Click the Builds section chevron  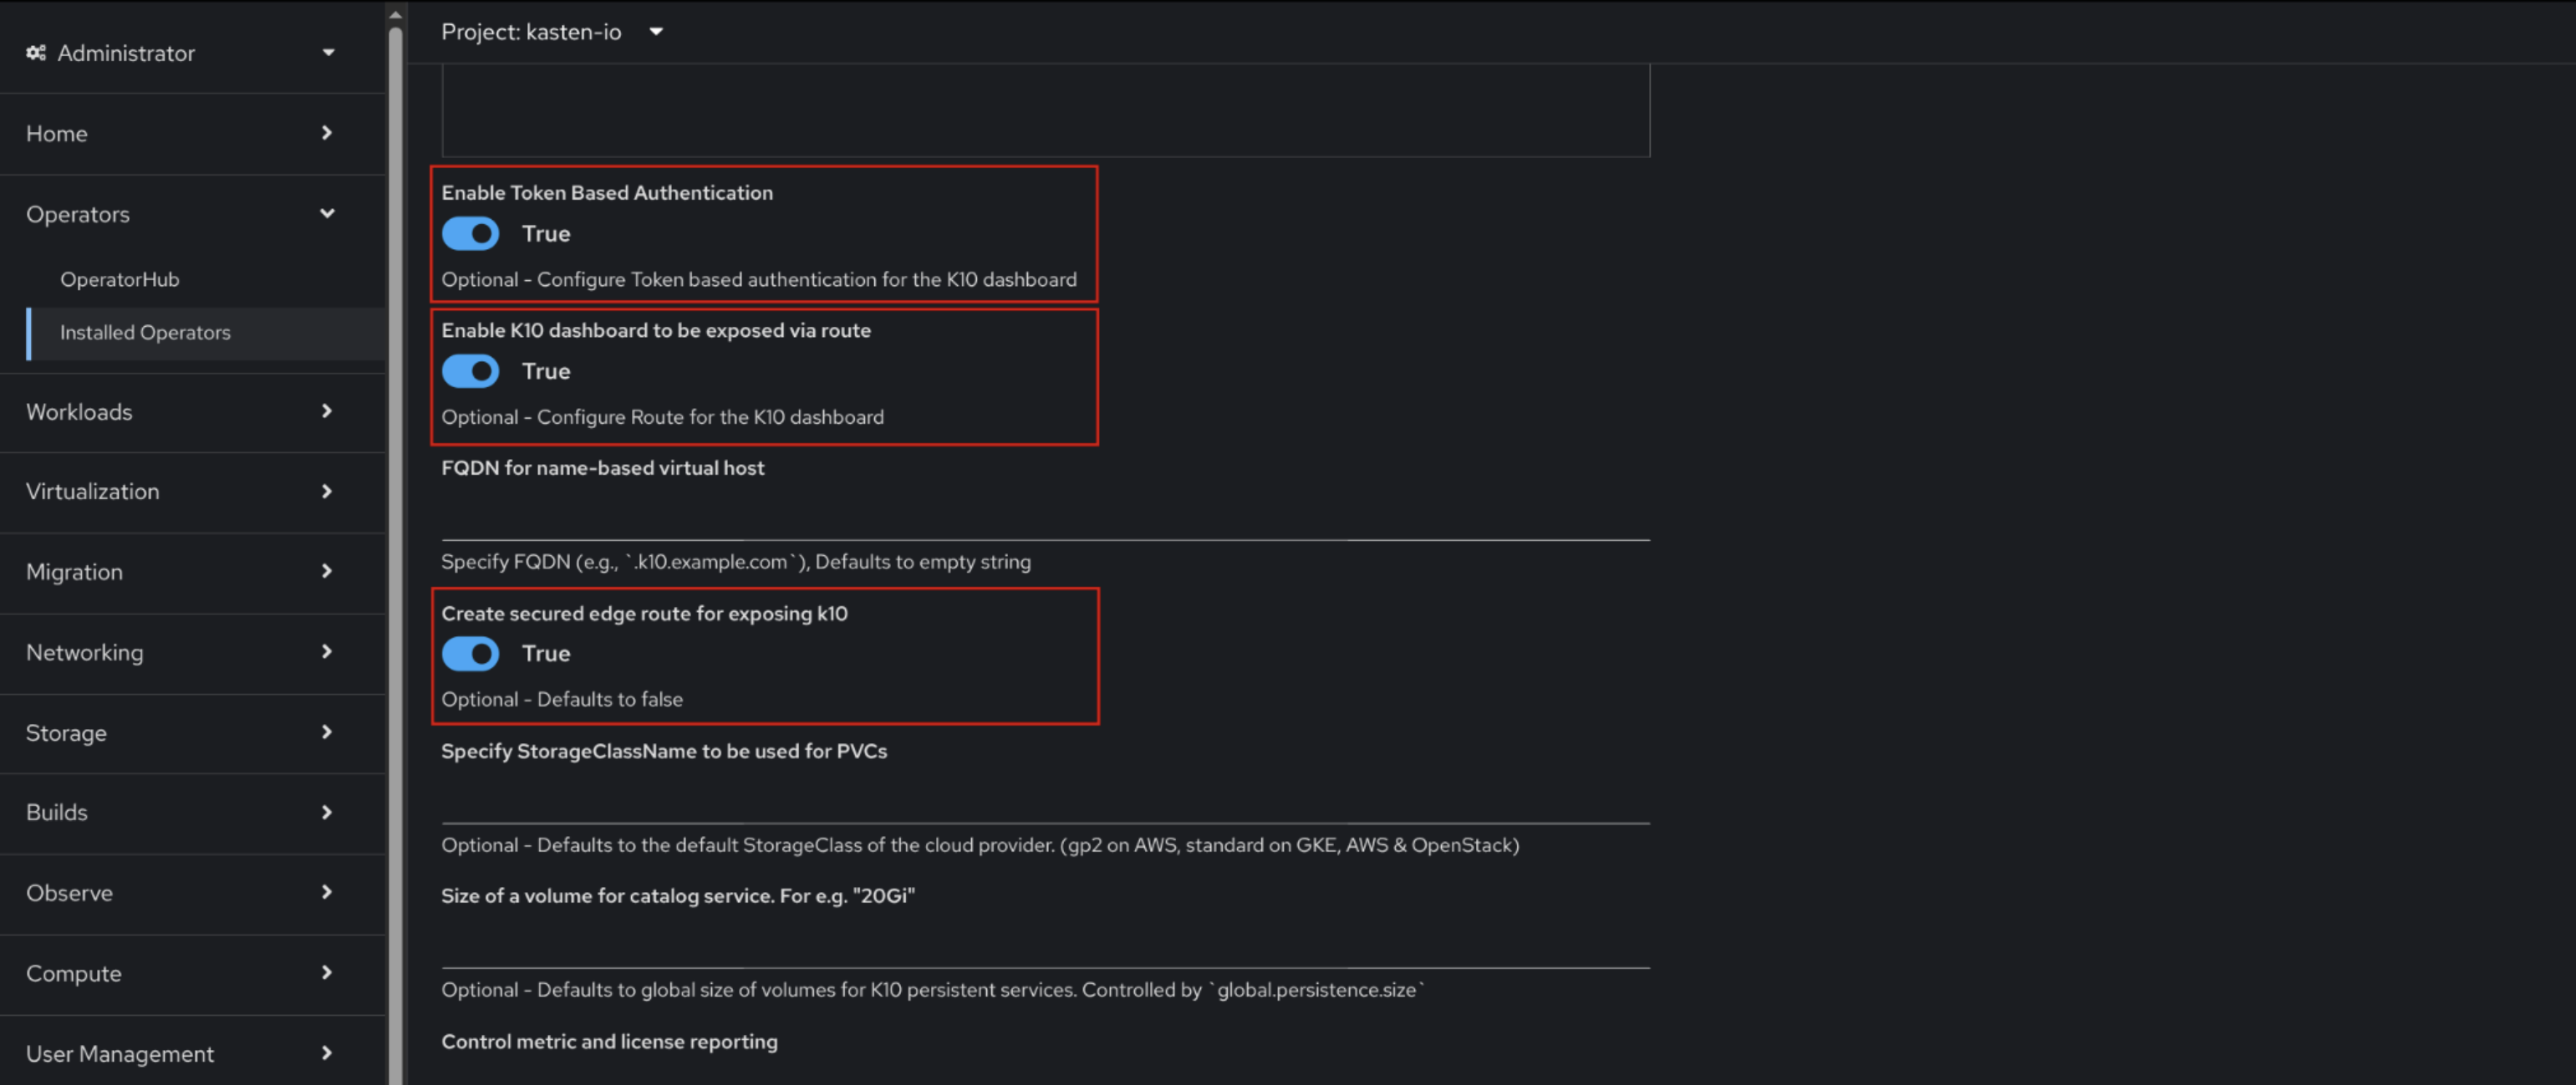(326, 813)
